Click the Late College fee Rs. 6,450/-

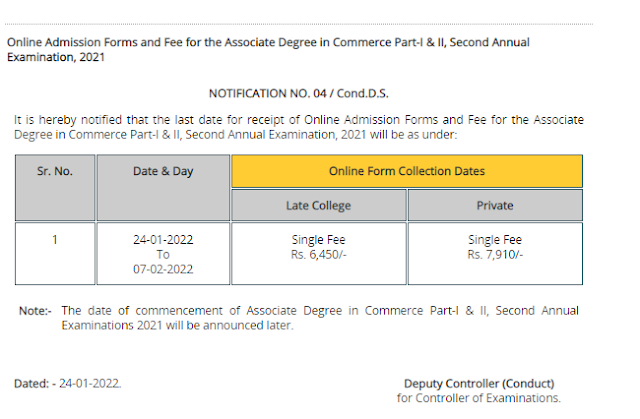pyautogui.click(x=318, y=255)
